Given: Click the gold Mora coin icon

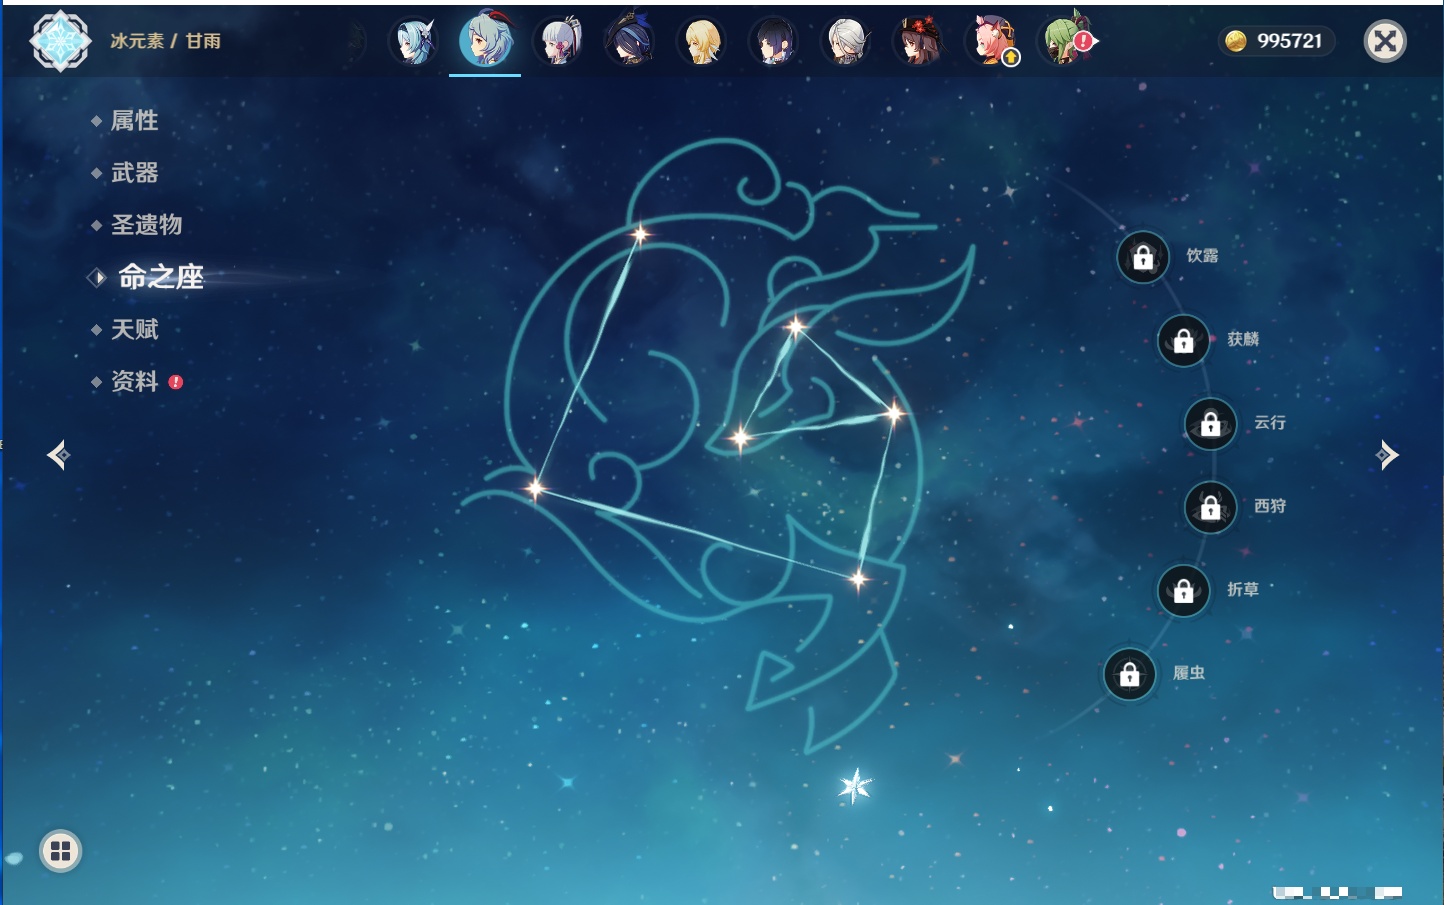Looking at the screenshot, I should (x=1236, y=41).
